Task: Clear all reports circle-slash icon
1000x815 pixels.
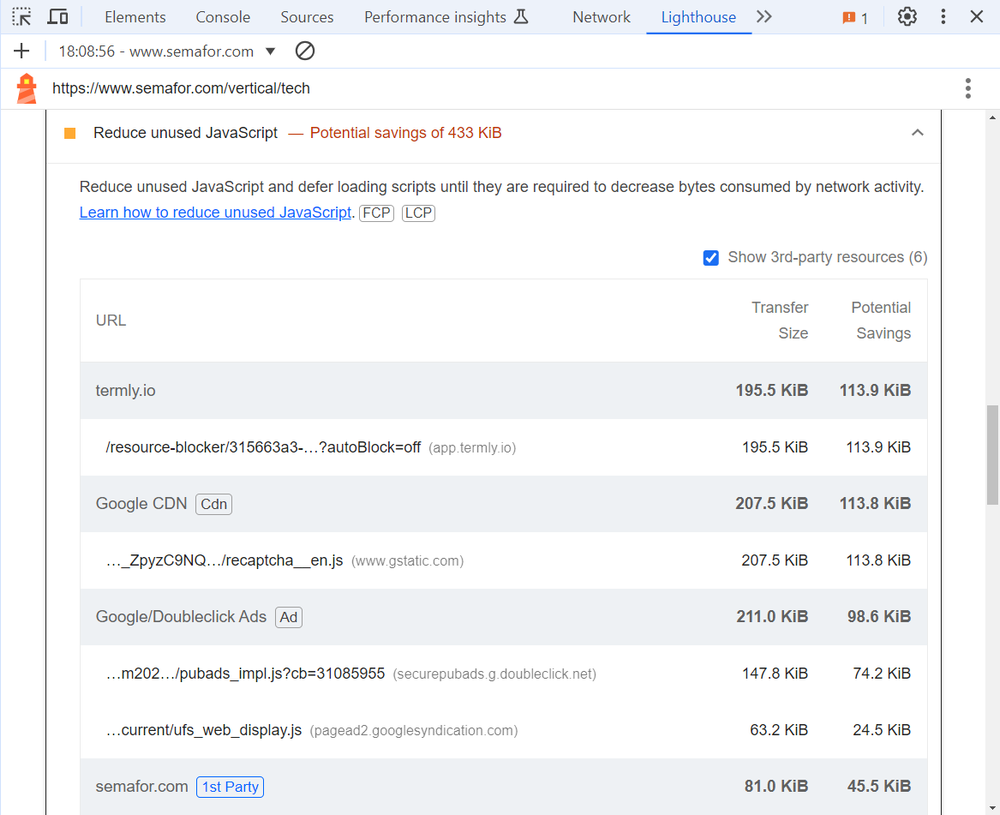Action: click(305, 51)
